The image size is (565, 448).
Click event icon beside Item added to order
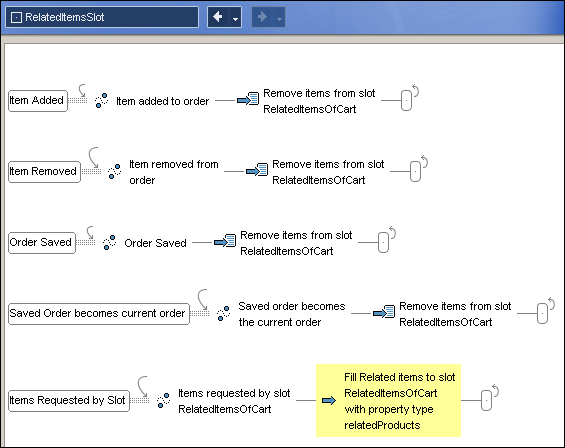[102, 100]
